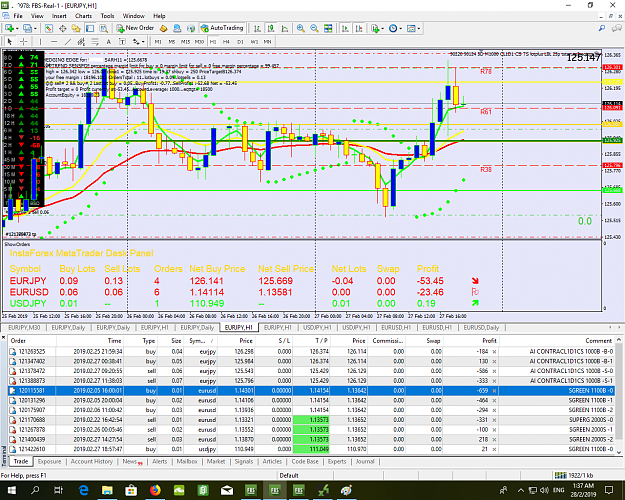The width and height of the screenshot is (625, 500).
Task: Toggle the AutoTrading button
Action: click(x=222, y=28)
